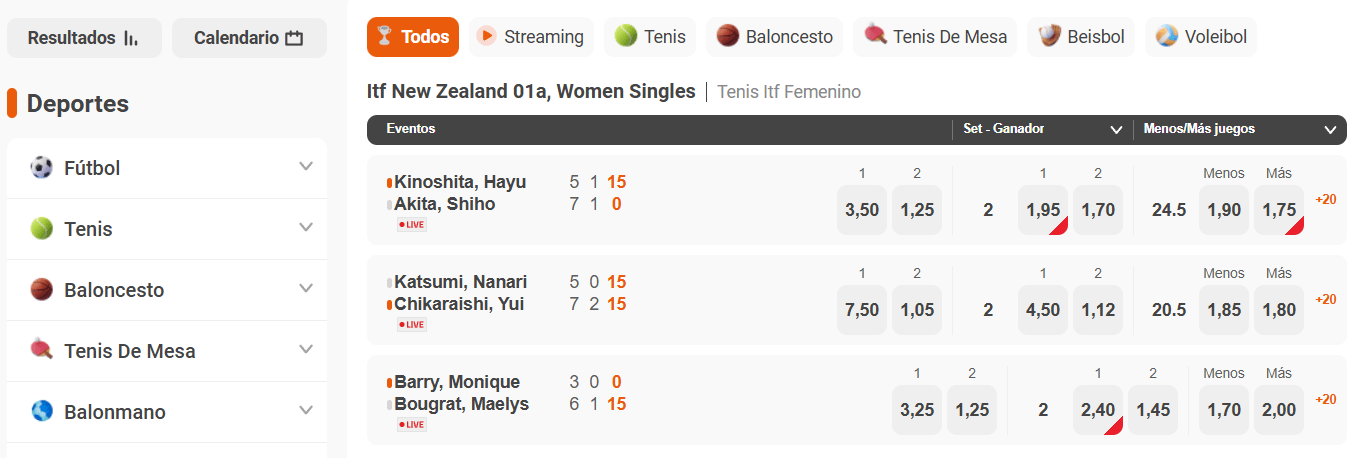The height and width of the screenshot is (458, 1362).
Task: Select the Voleibol tab
Action: coord(1201,37)
